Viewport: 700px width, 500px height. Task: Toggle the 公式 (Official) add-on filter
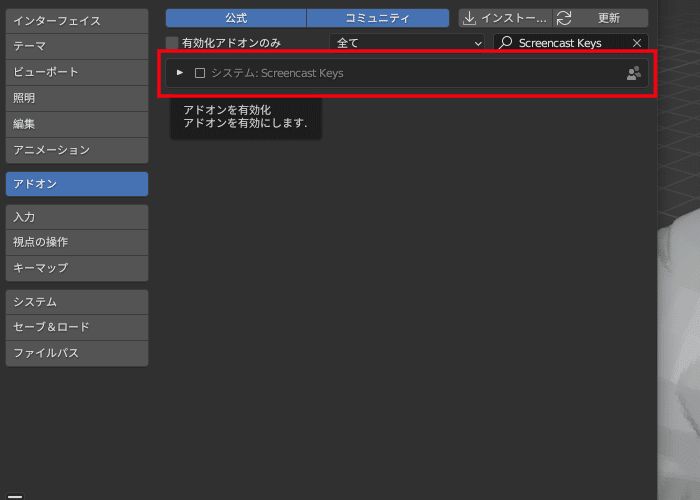click(236, 18)
